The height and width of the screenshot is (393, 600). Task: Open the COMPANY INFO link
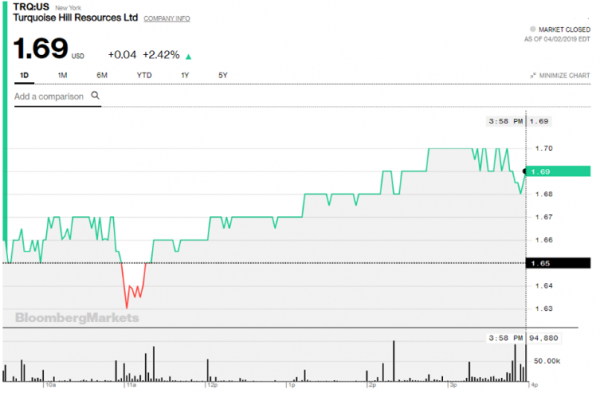(x=167, y=18)
